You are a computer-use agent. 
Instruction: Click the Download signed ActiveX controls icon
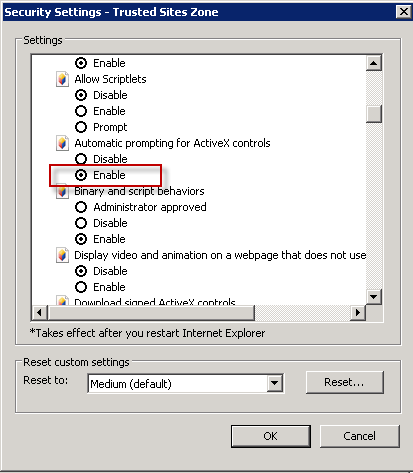click(x=62, y=300)
